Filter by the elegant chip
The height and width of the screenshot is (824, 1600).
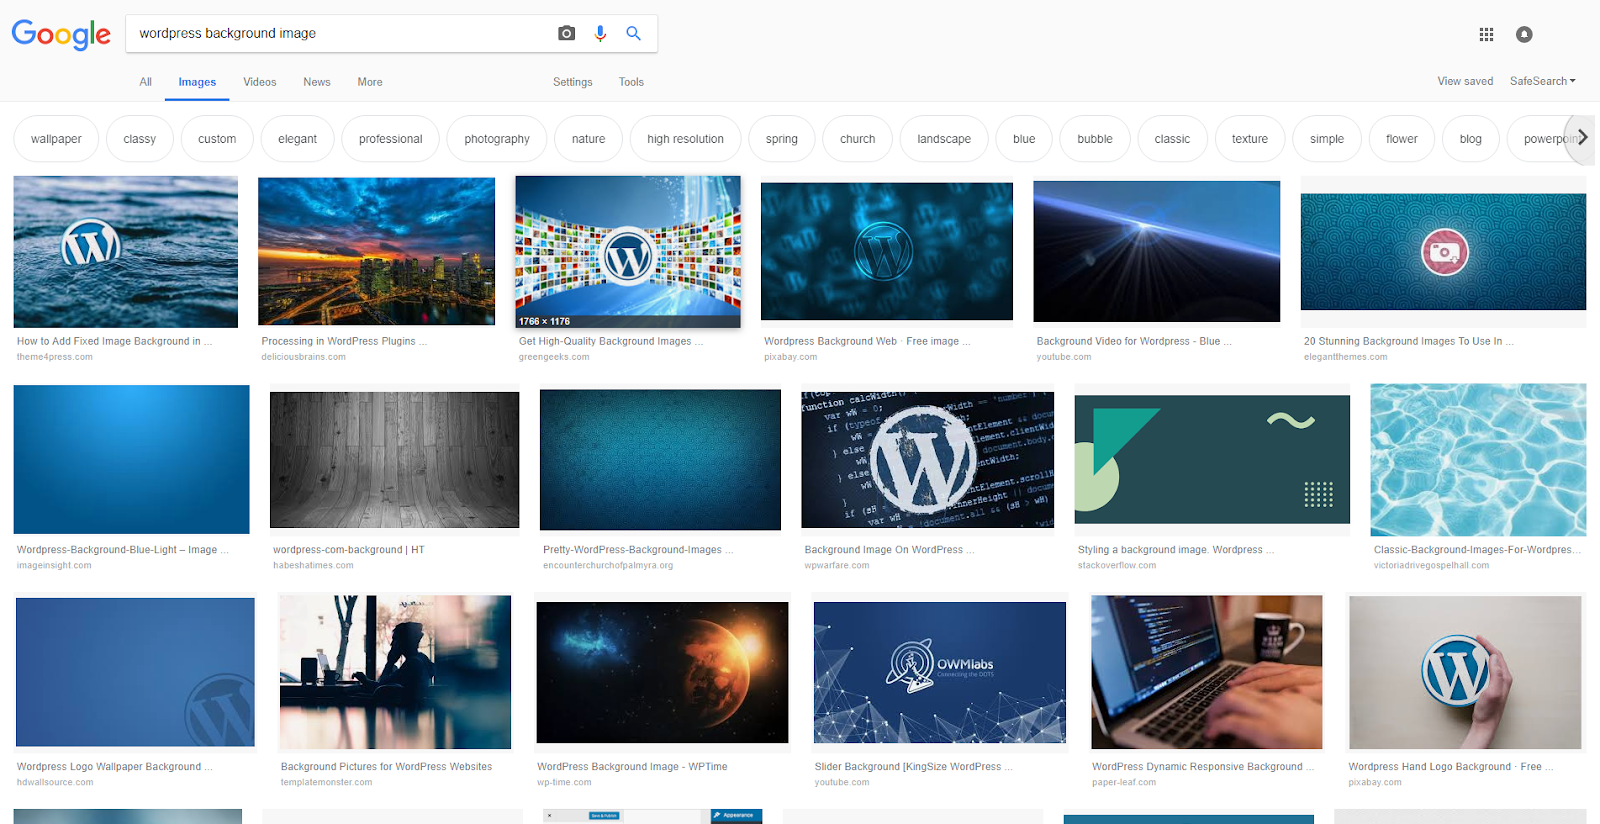297,139
